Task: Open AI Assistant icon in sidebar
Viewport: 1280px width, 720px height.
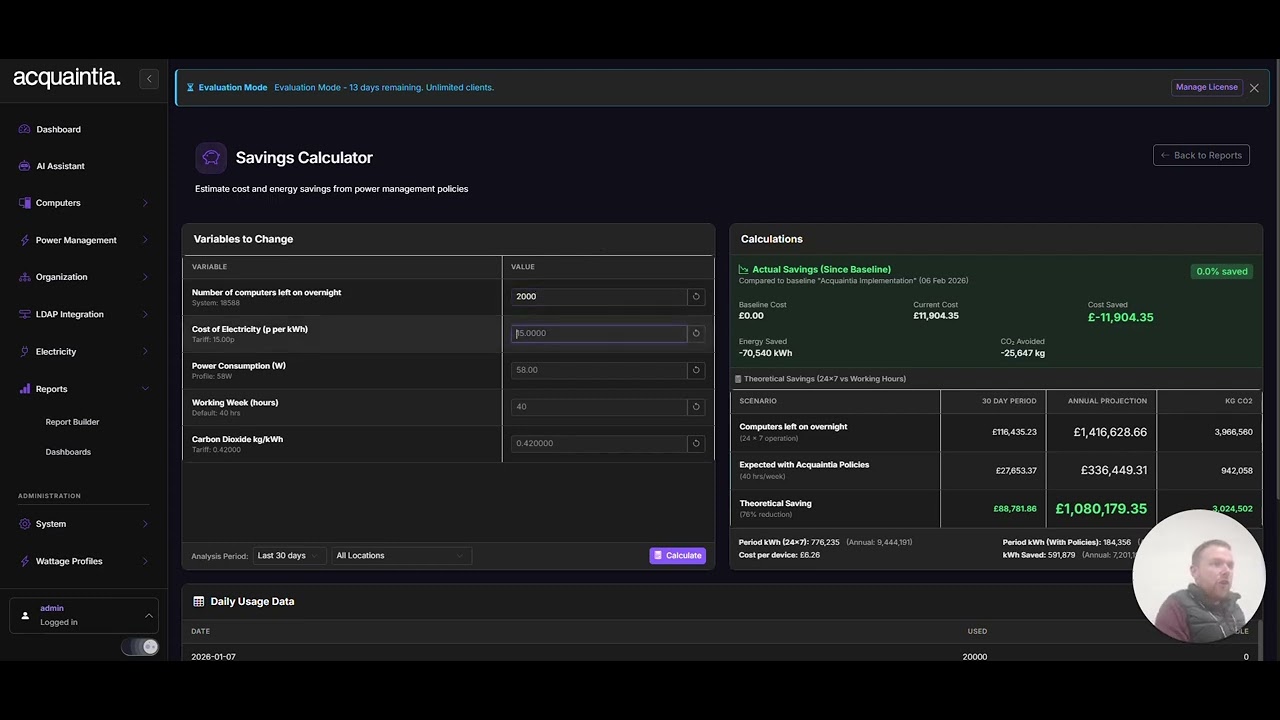Action: [25, 166]
